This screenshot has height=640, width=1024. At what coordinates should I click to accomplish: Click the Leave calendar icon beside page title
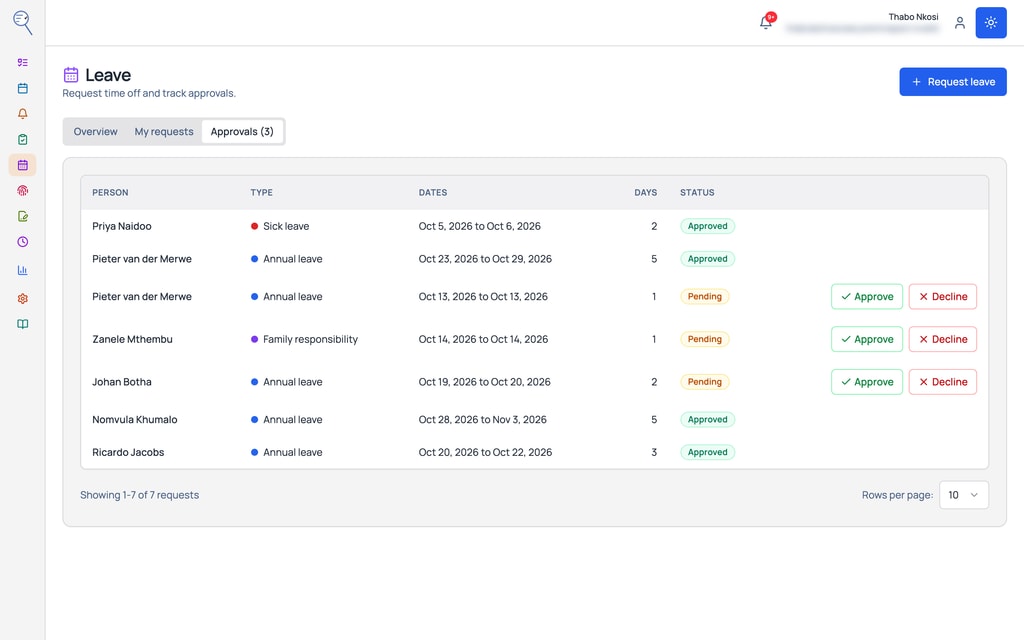click(71, 74)
